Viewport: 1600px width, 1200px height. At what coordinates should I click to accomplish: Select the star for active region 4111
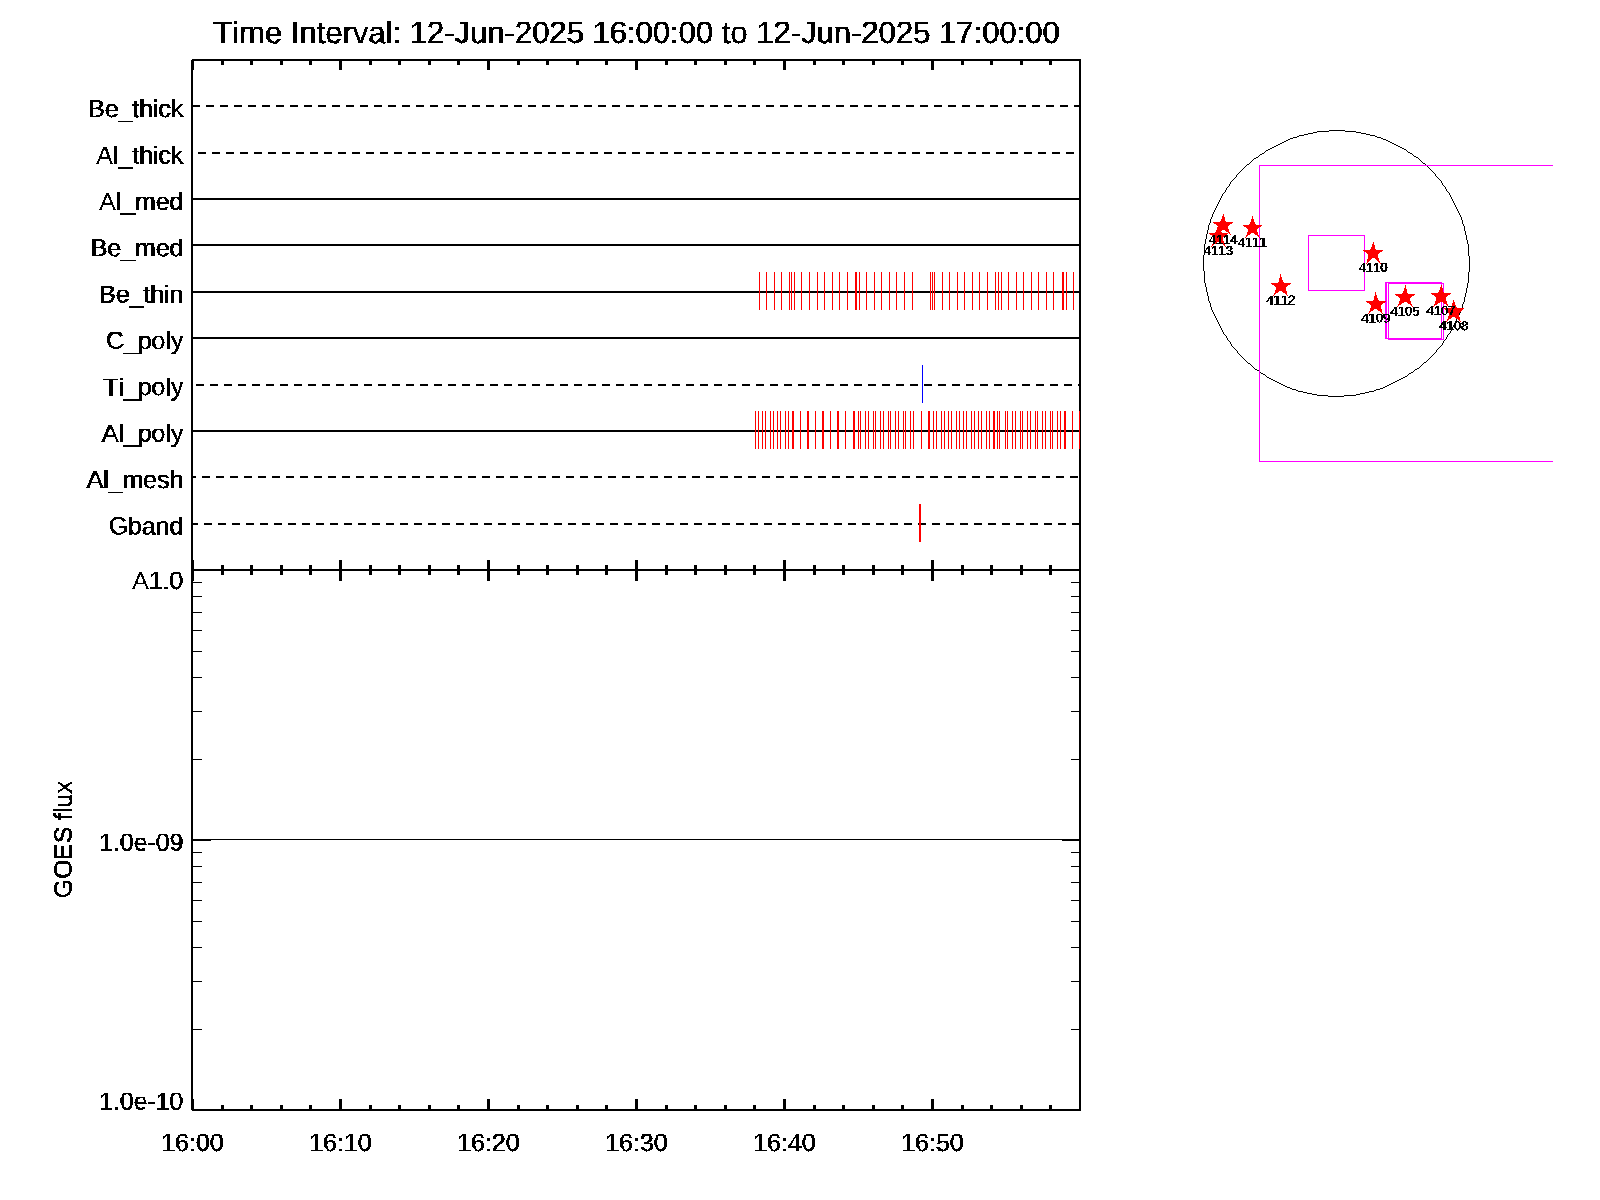click(1252, 228)
